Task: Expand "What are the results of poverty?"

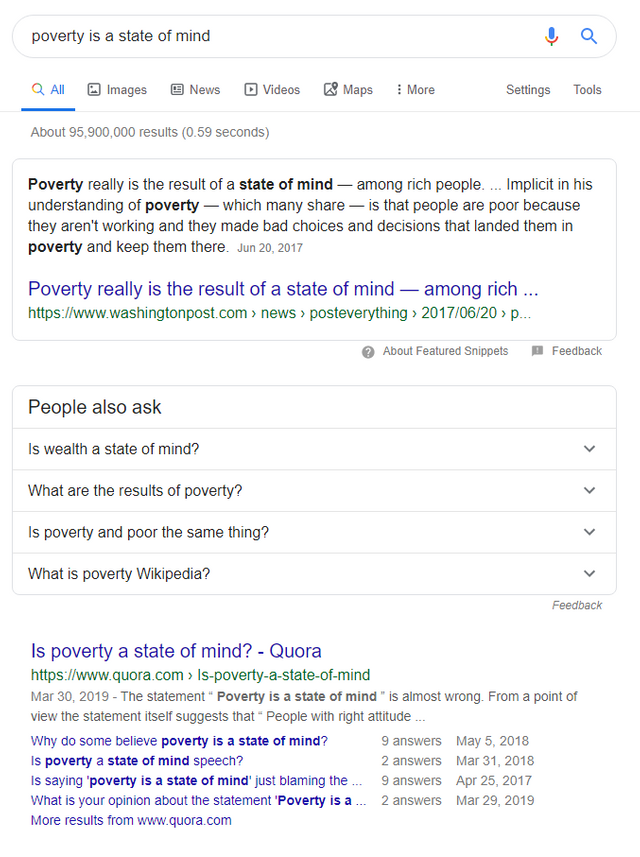Action: pos(314,491)
